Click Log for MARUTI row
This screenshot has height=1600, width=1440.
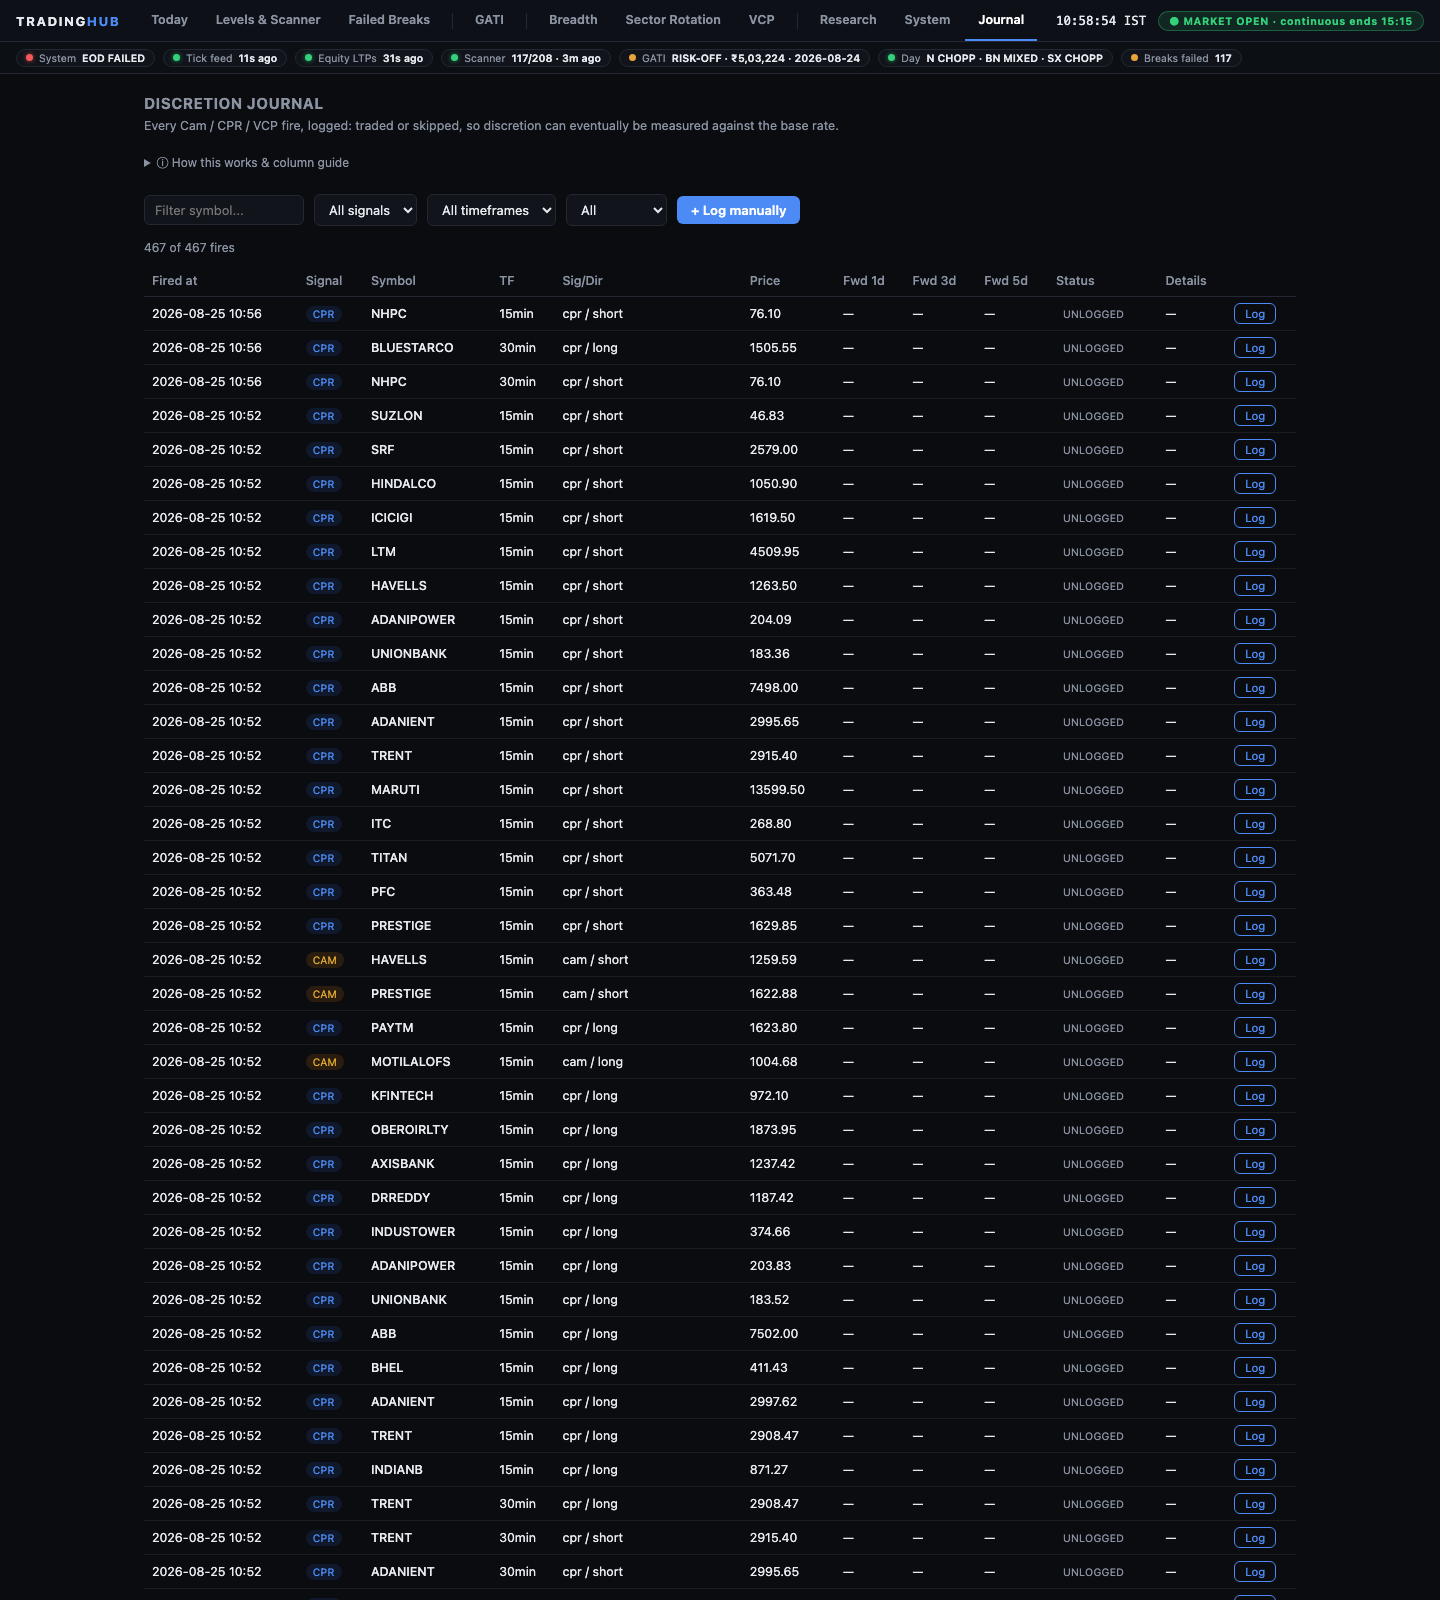pos(1255,790)
